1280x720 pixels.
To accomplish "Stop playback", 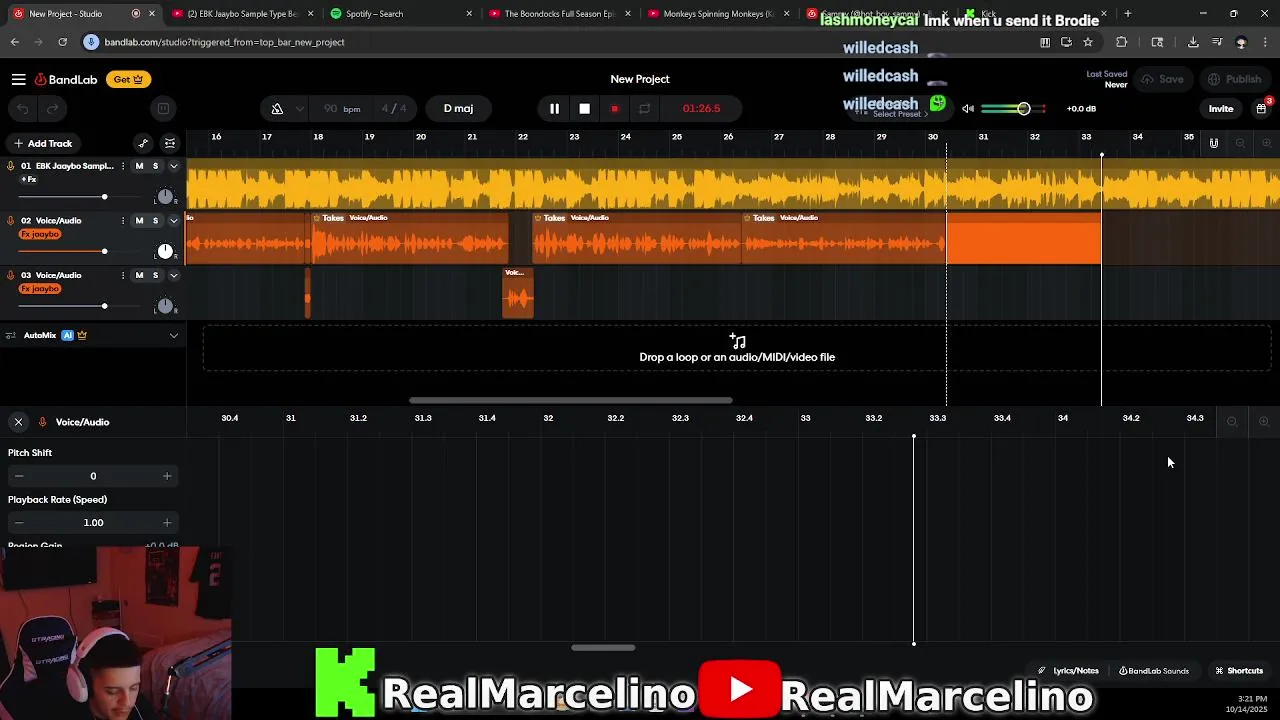I will (x=584, y=108).
